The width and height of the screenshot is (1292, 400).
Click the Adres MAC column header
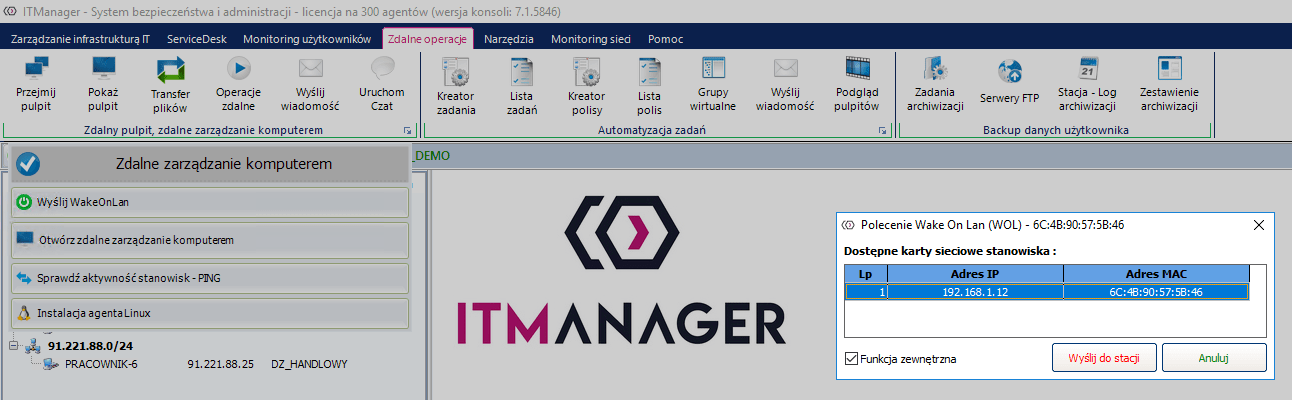[x=1156, y=274]
